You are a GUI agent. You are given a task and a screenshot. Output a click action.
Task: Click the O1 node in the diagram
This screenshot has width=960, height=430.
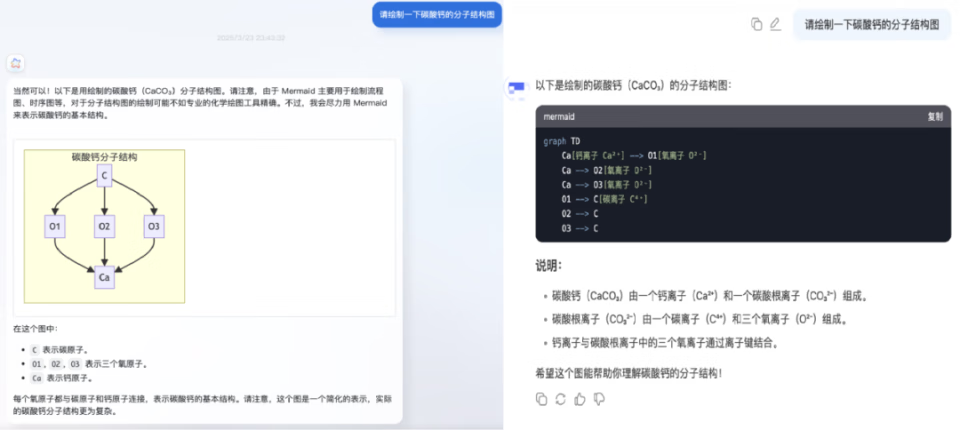click(55, 227)
